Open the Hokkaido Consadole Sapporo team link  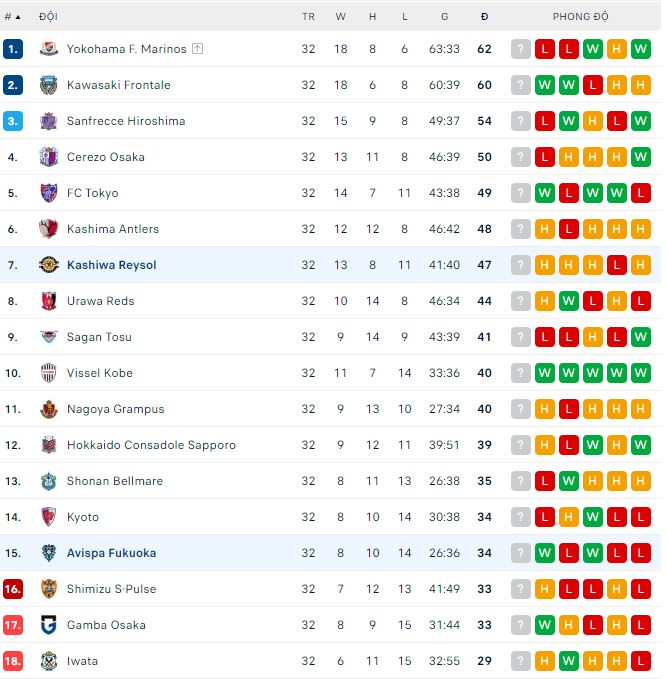tap(151, 445)
